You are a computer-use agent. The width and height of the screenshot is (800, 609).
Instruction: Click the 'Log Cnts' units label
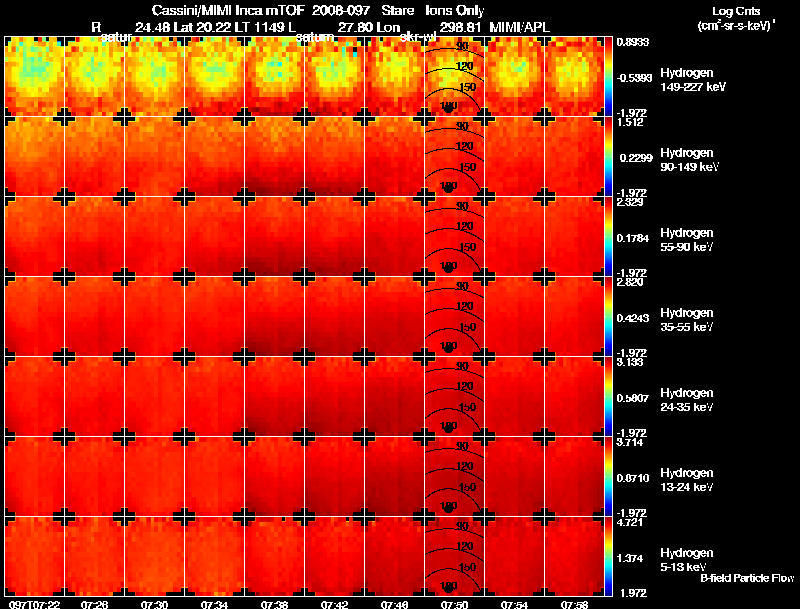735,11
